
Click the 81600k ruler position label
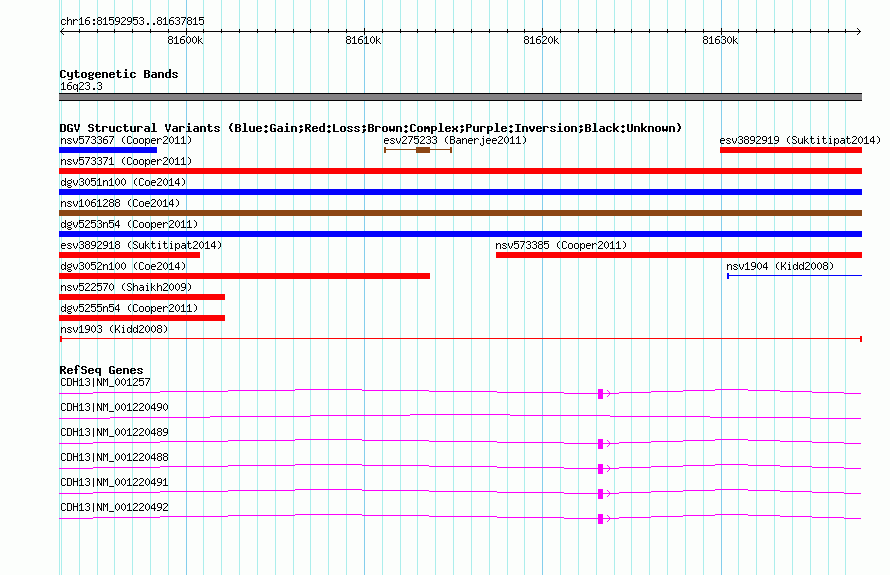185,40
